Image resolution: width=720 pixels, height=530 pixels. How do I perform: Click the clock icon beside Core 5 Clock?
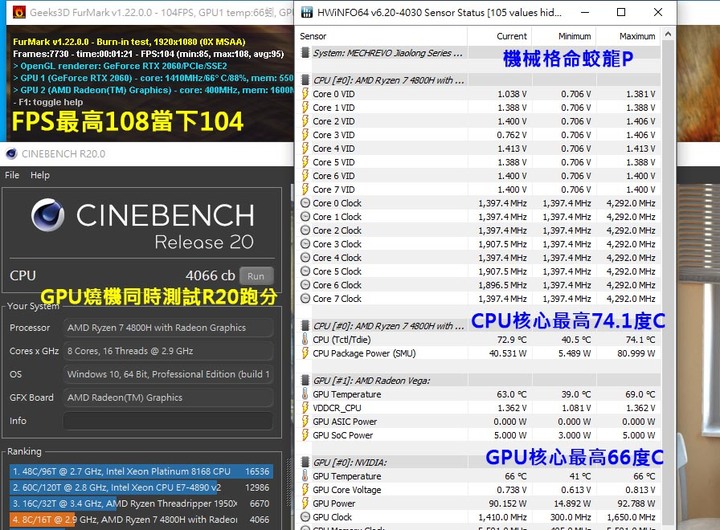coord(305,271)
